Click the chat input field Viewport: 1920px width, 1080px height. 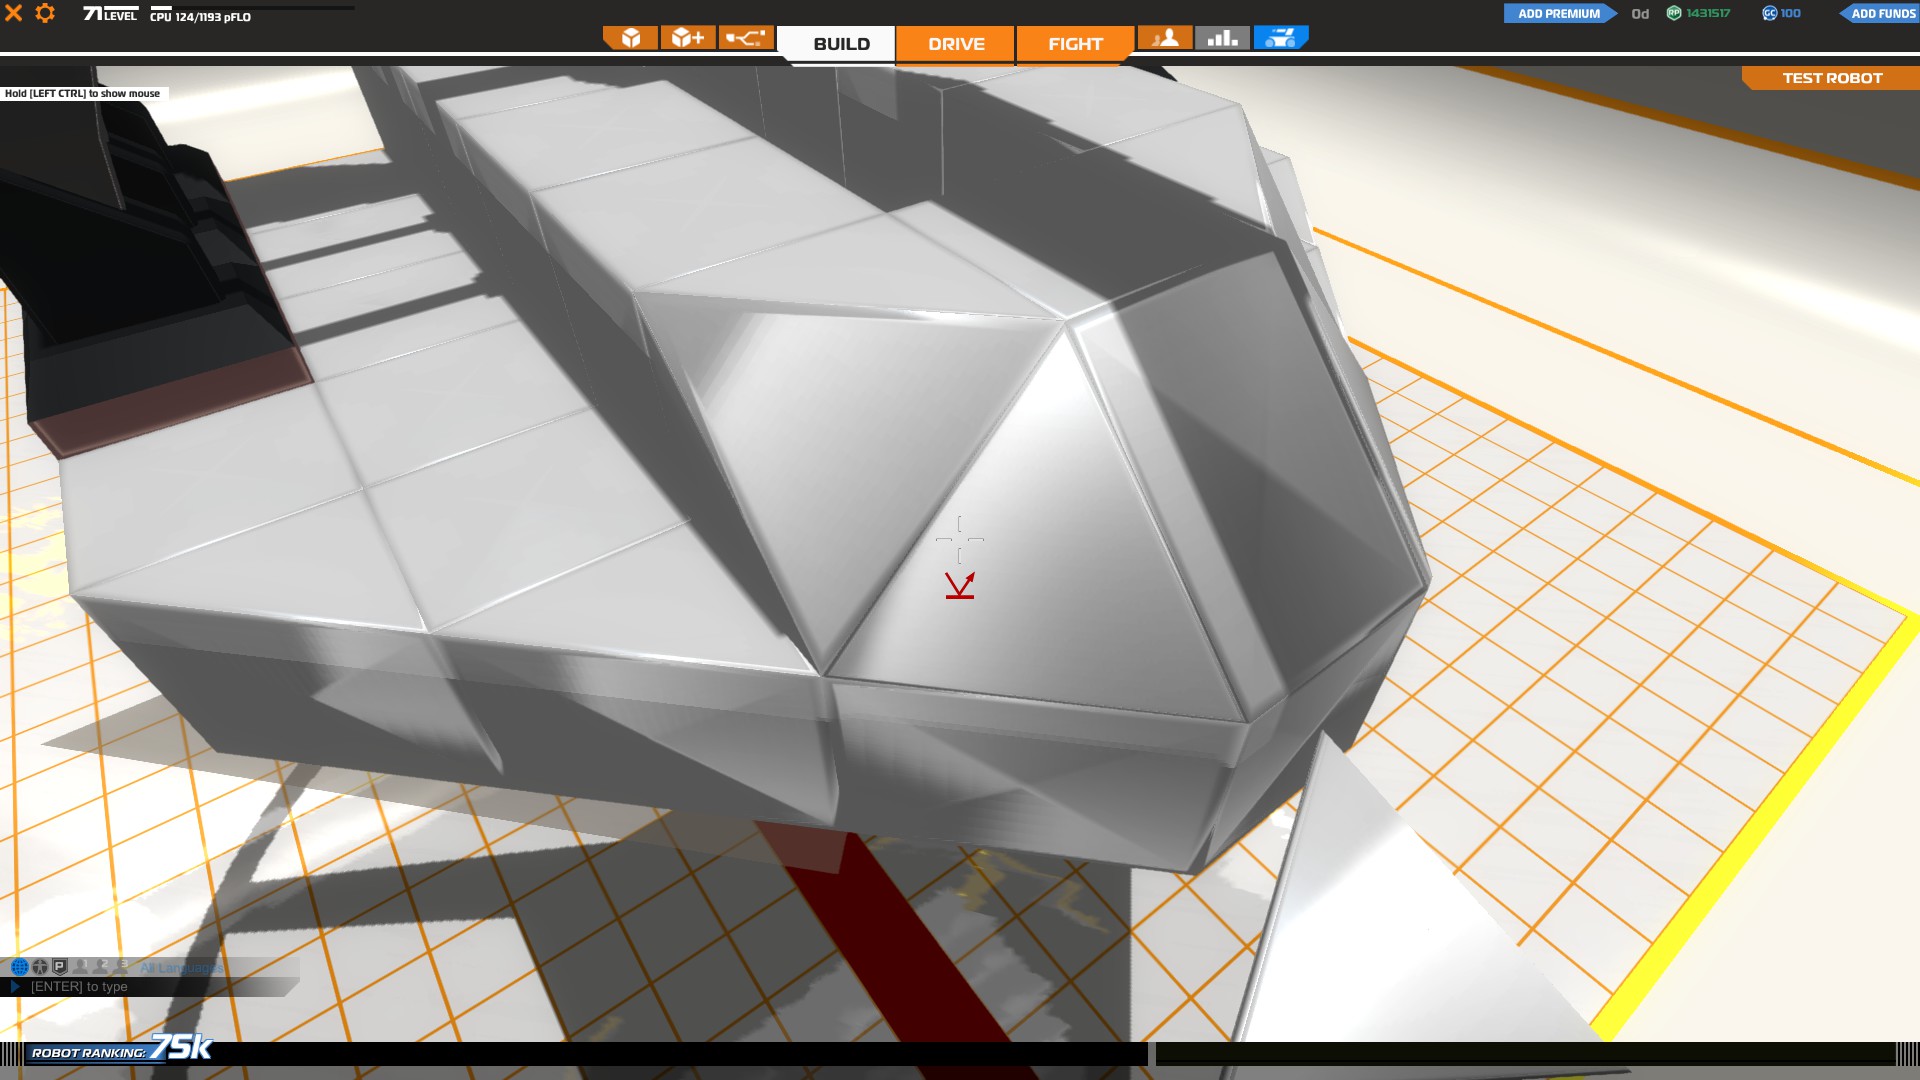pos(150,987)
